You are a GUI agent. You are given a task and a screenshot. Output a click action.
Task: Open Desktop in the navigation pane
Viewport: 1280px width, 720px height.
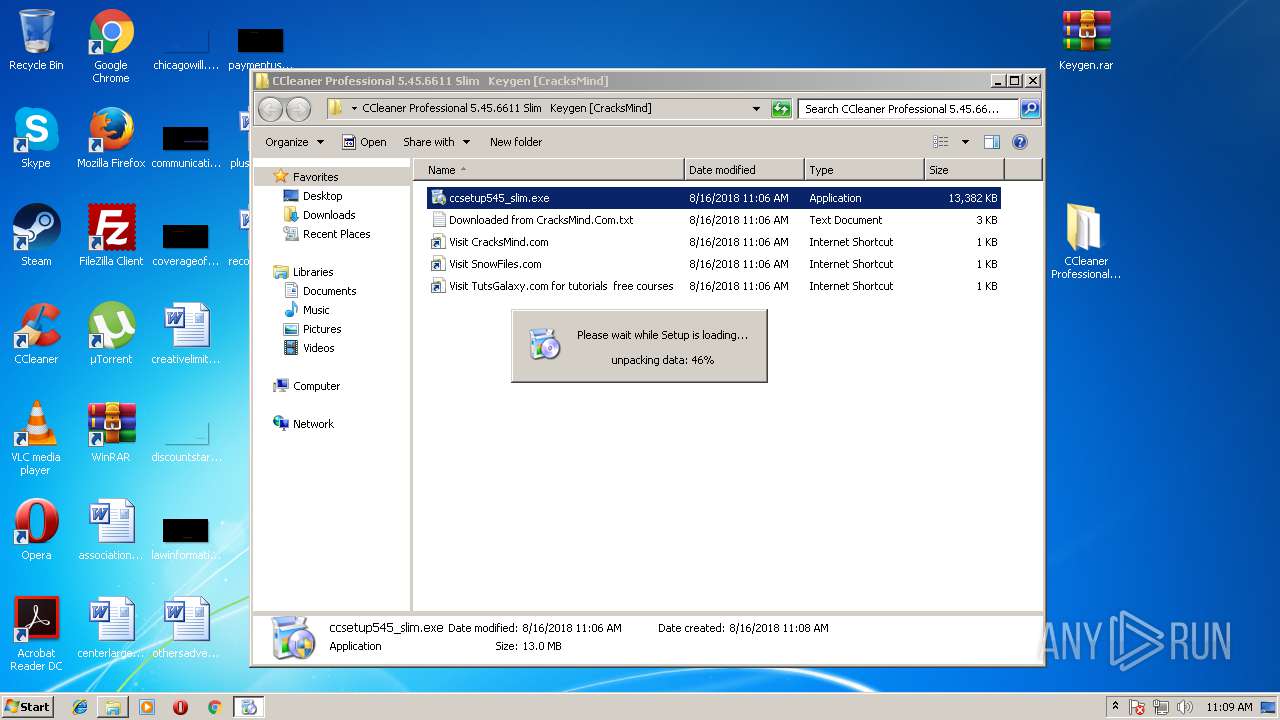(322, 196)
